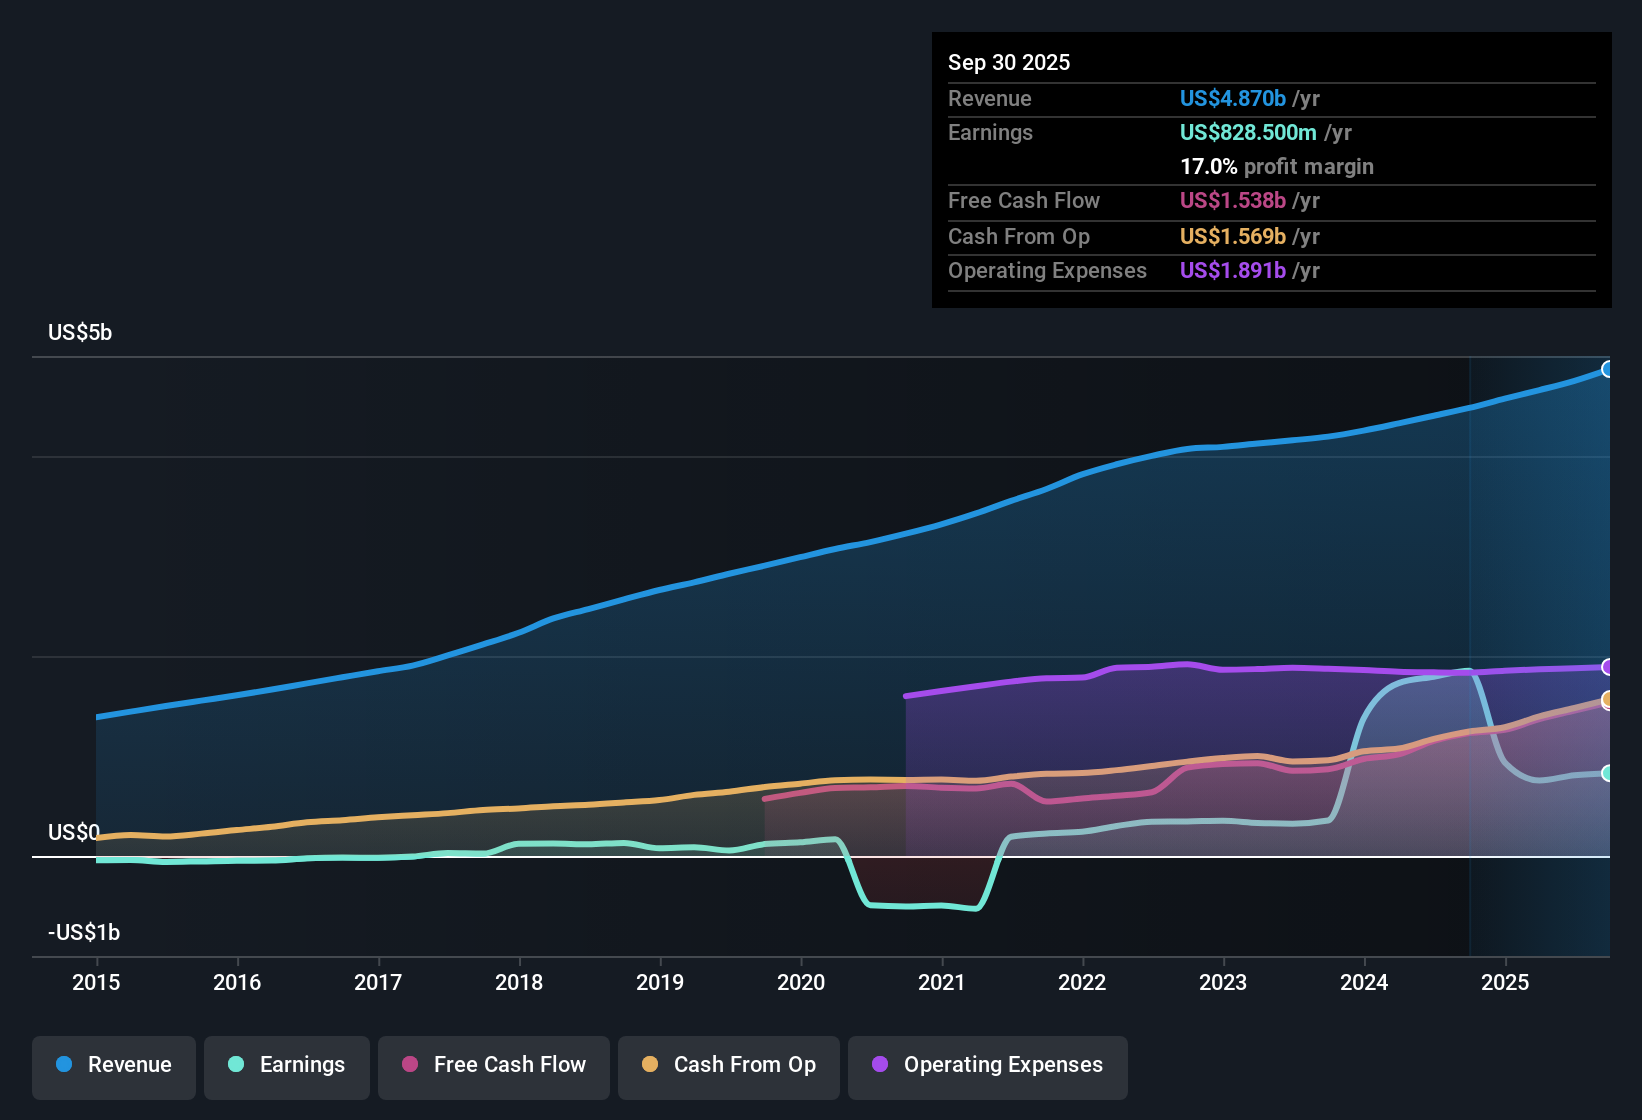The image size is (1642, 1120).
Task: Toggle the Revenue series legend button
Action: (x=114, y=1068)
